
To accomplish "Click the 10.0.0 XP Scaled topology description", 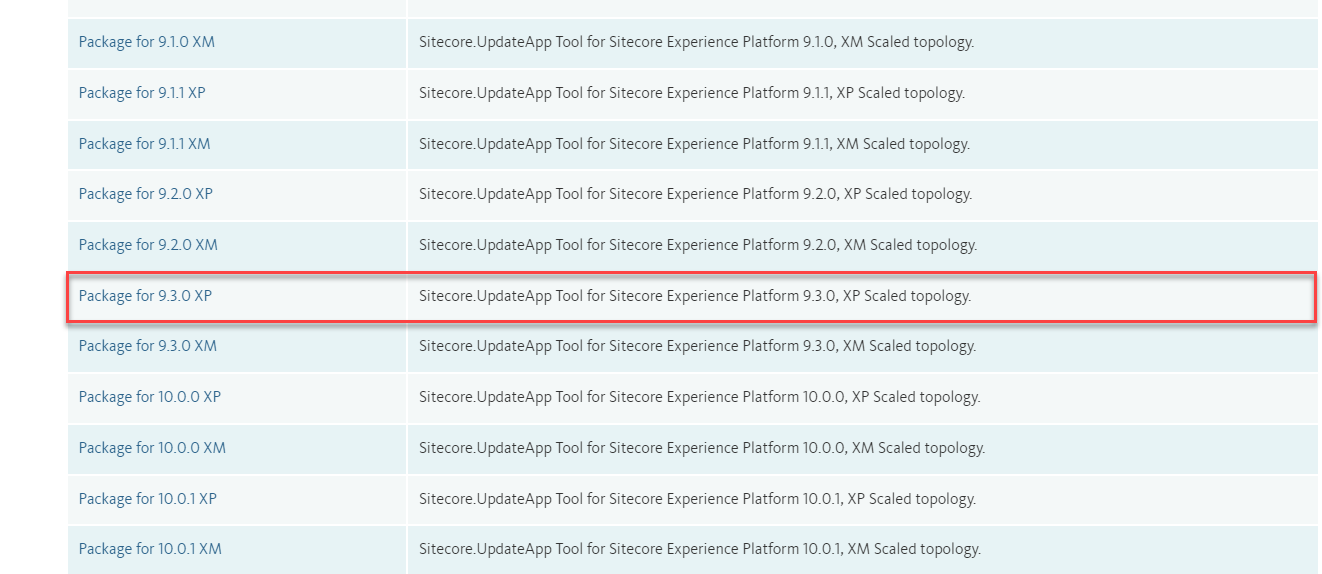I will 699,397.
